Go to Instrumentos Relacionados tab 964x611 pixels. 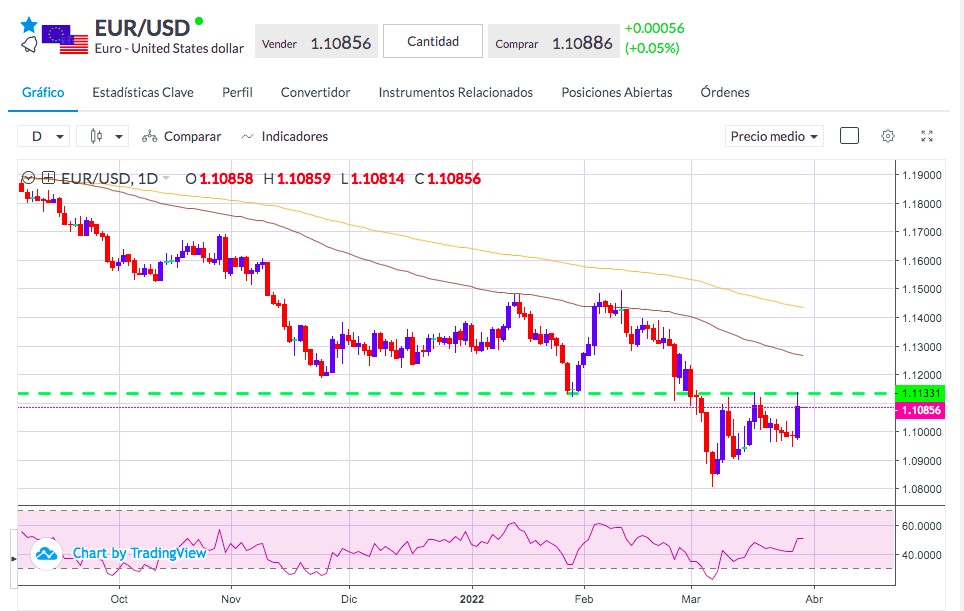point(456,92)
